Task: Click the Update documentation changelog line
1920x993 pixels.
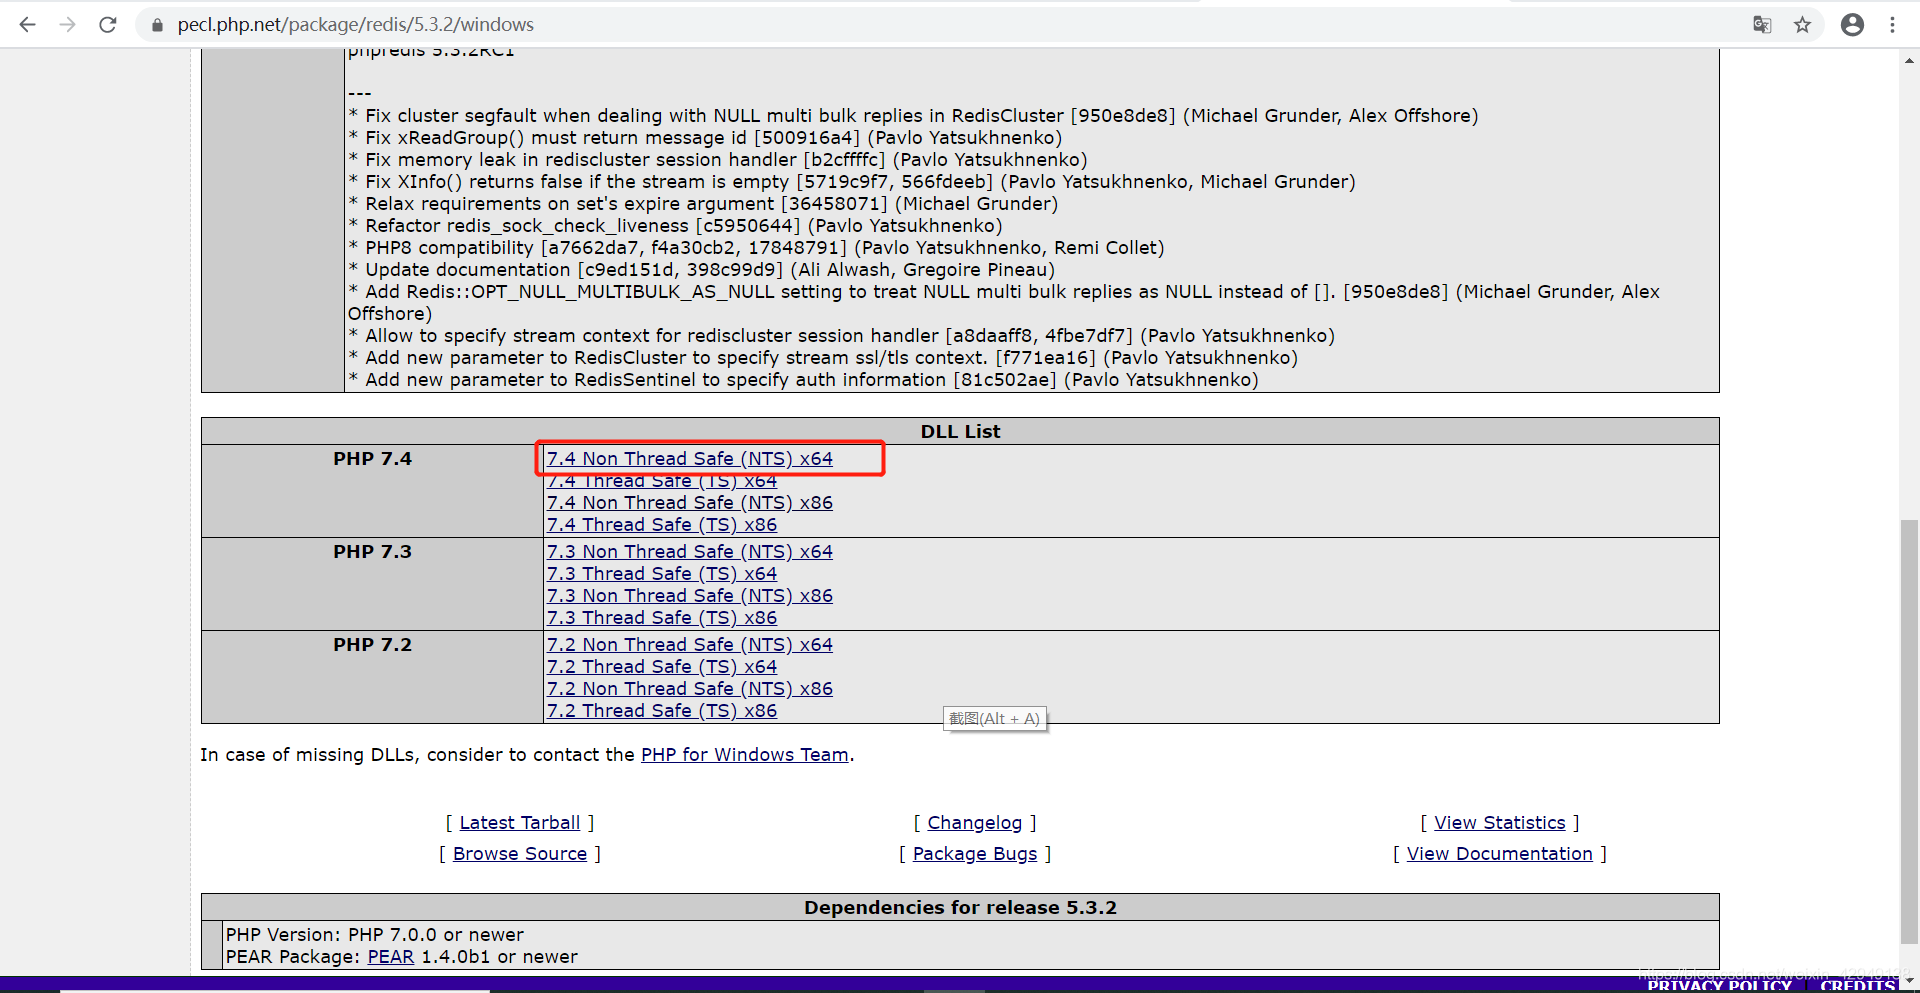Action: coord(701,269)
